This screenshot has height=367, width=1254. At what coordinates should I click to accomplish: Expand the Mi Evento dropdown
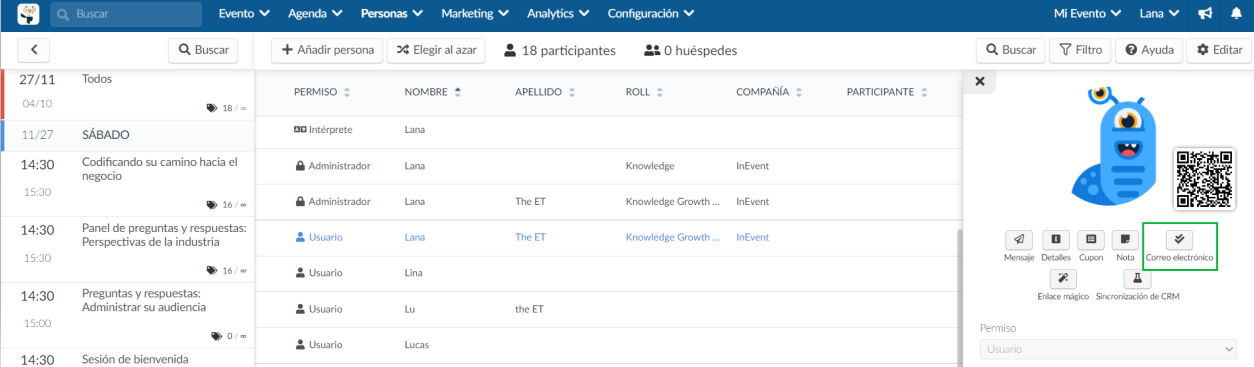point(1089,14)
